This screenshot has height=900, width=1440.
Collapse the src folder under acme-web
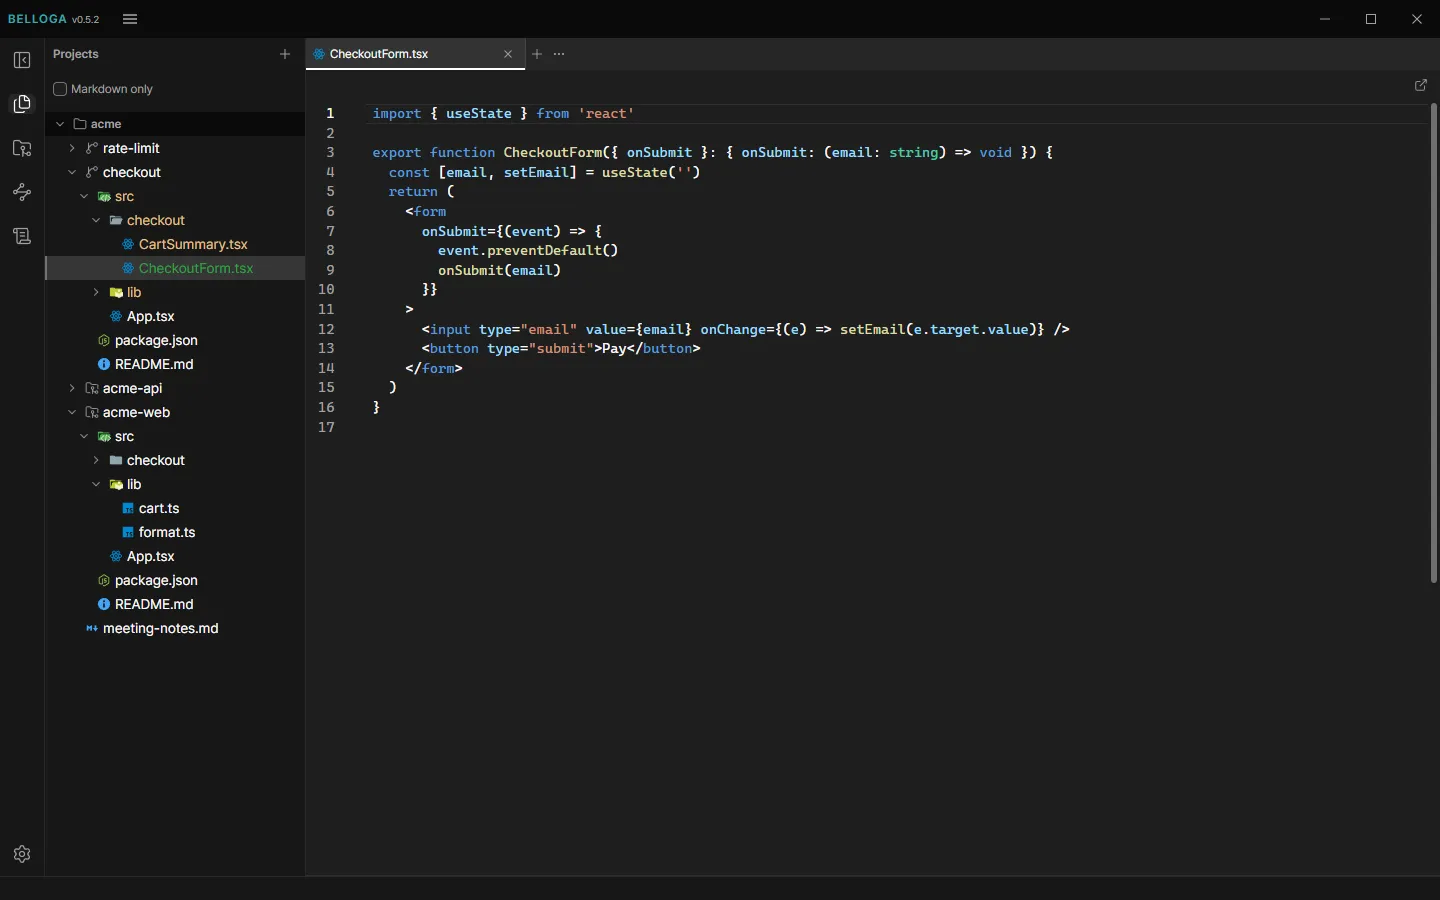pos(84,436)
